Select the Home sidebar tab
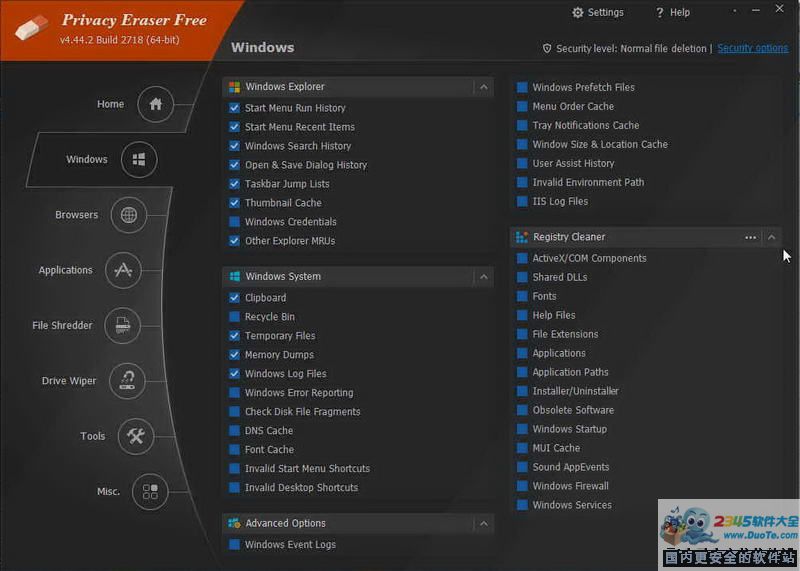The width and height of the screenshot is (800, 571). (x=110, y=104)
